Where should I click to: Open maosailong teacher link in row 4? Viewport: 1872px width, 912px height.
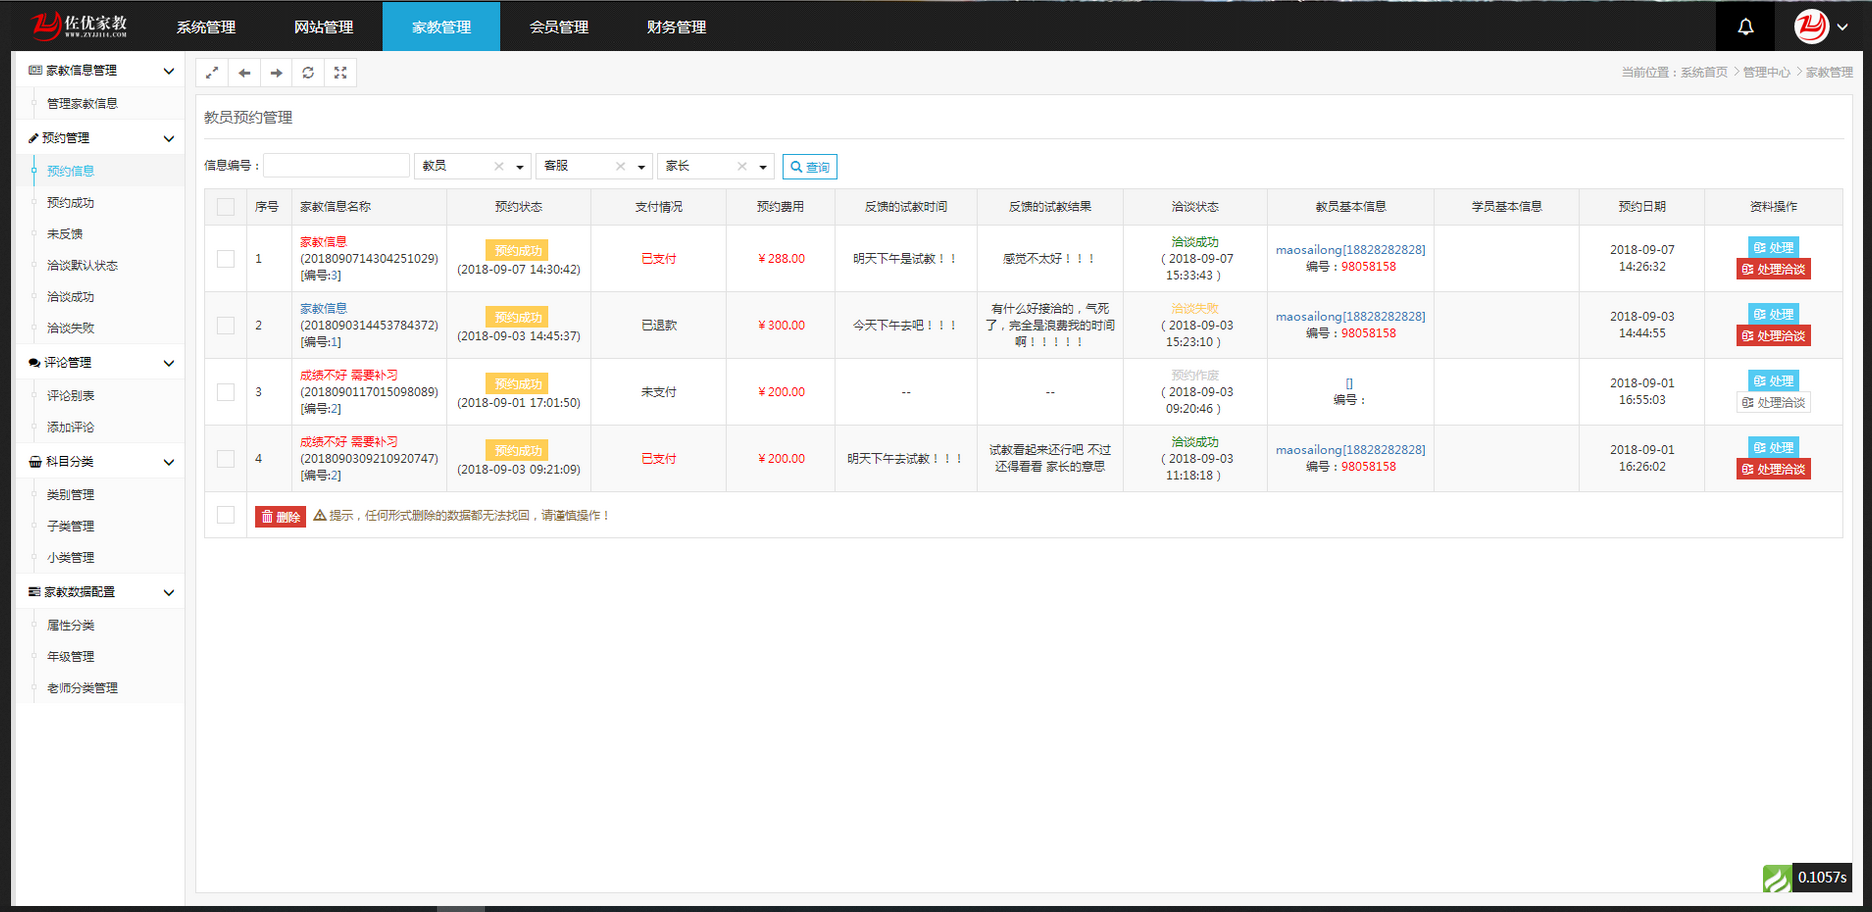tap(1350, 450)
